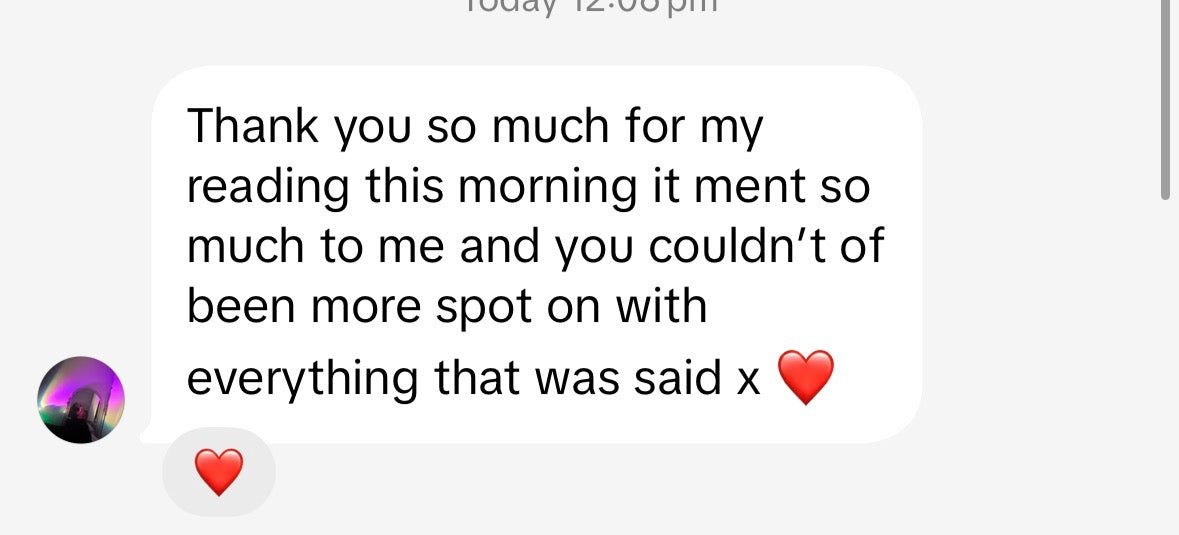Click the word 'Thank' in the message
The width and height of the screenshot is (1179, 535).
[x=253, y=126]
